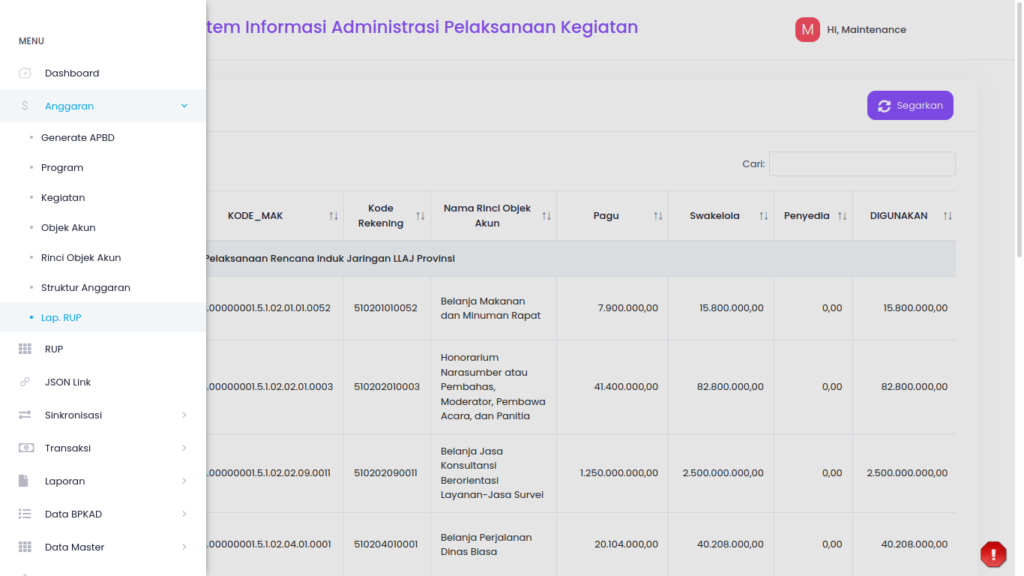Click the dollar sign icon beside Anggaran
Screen dimensions: 1024x576
[25, 106]
